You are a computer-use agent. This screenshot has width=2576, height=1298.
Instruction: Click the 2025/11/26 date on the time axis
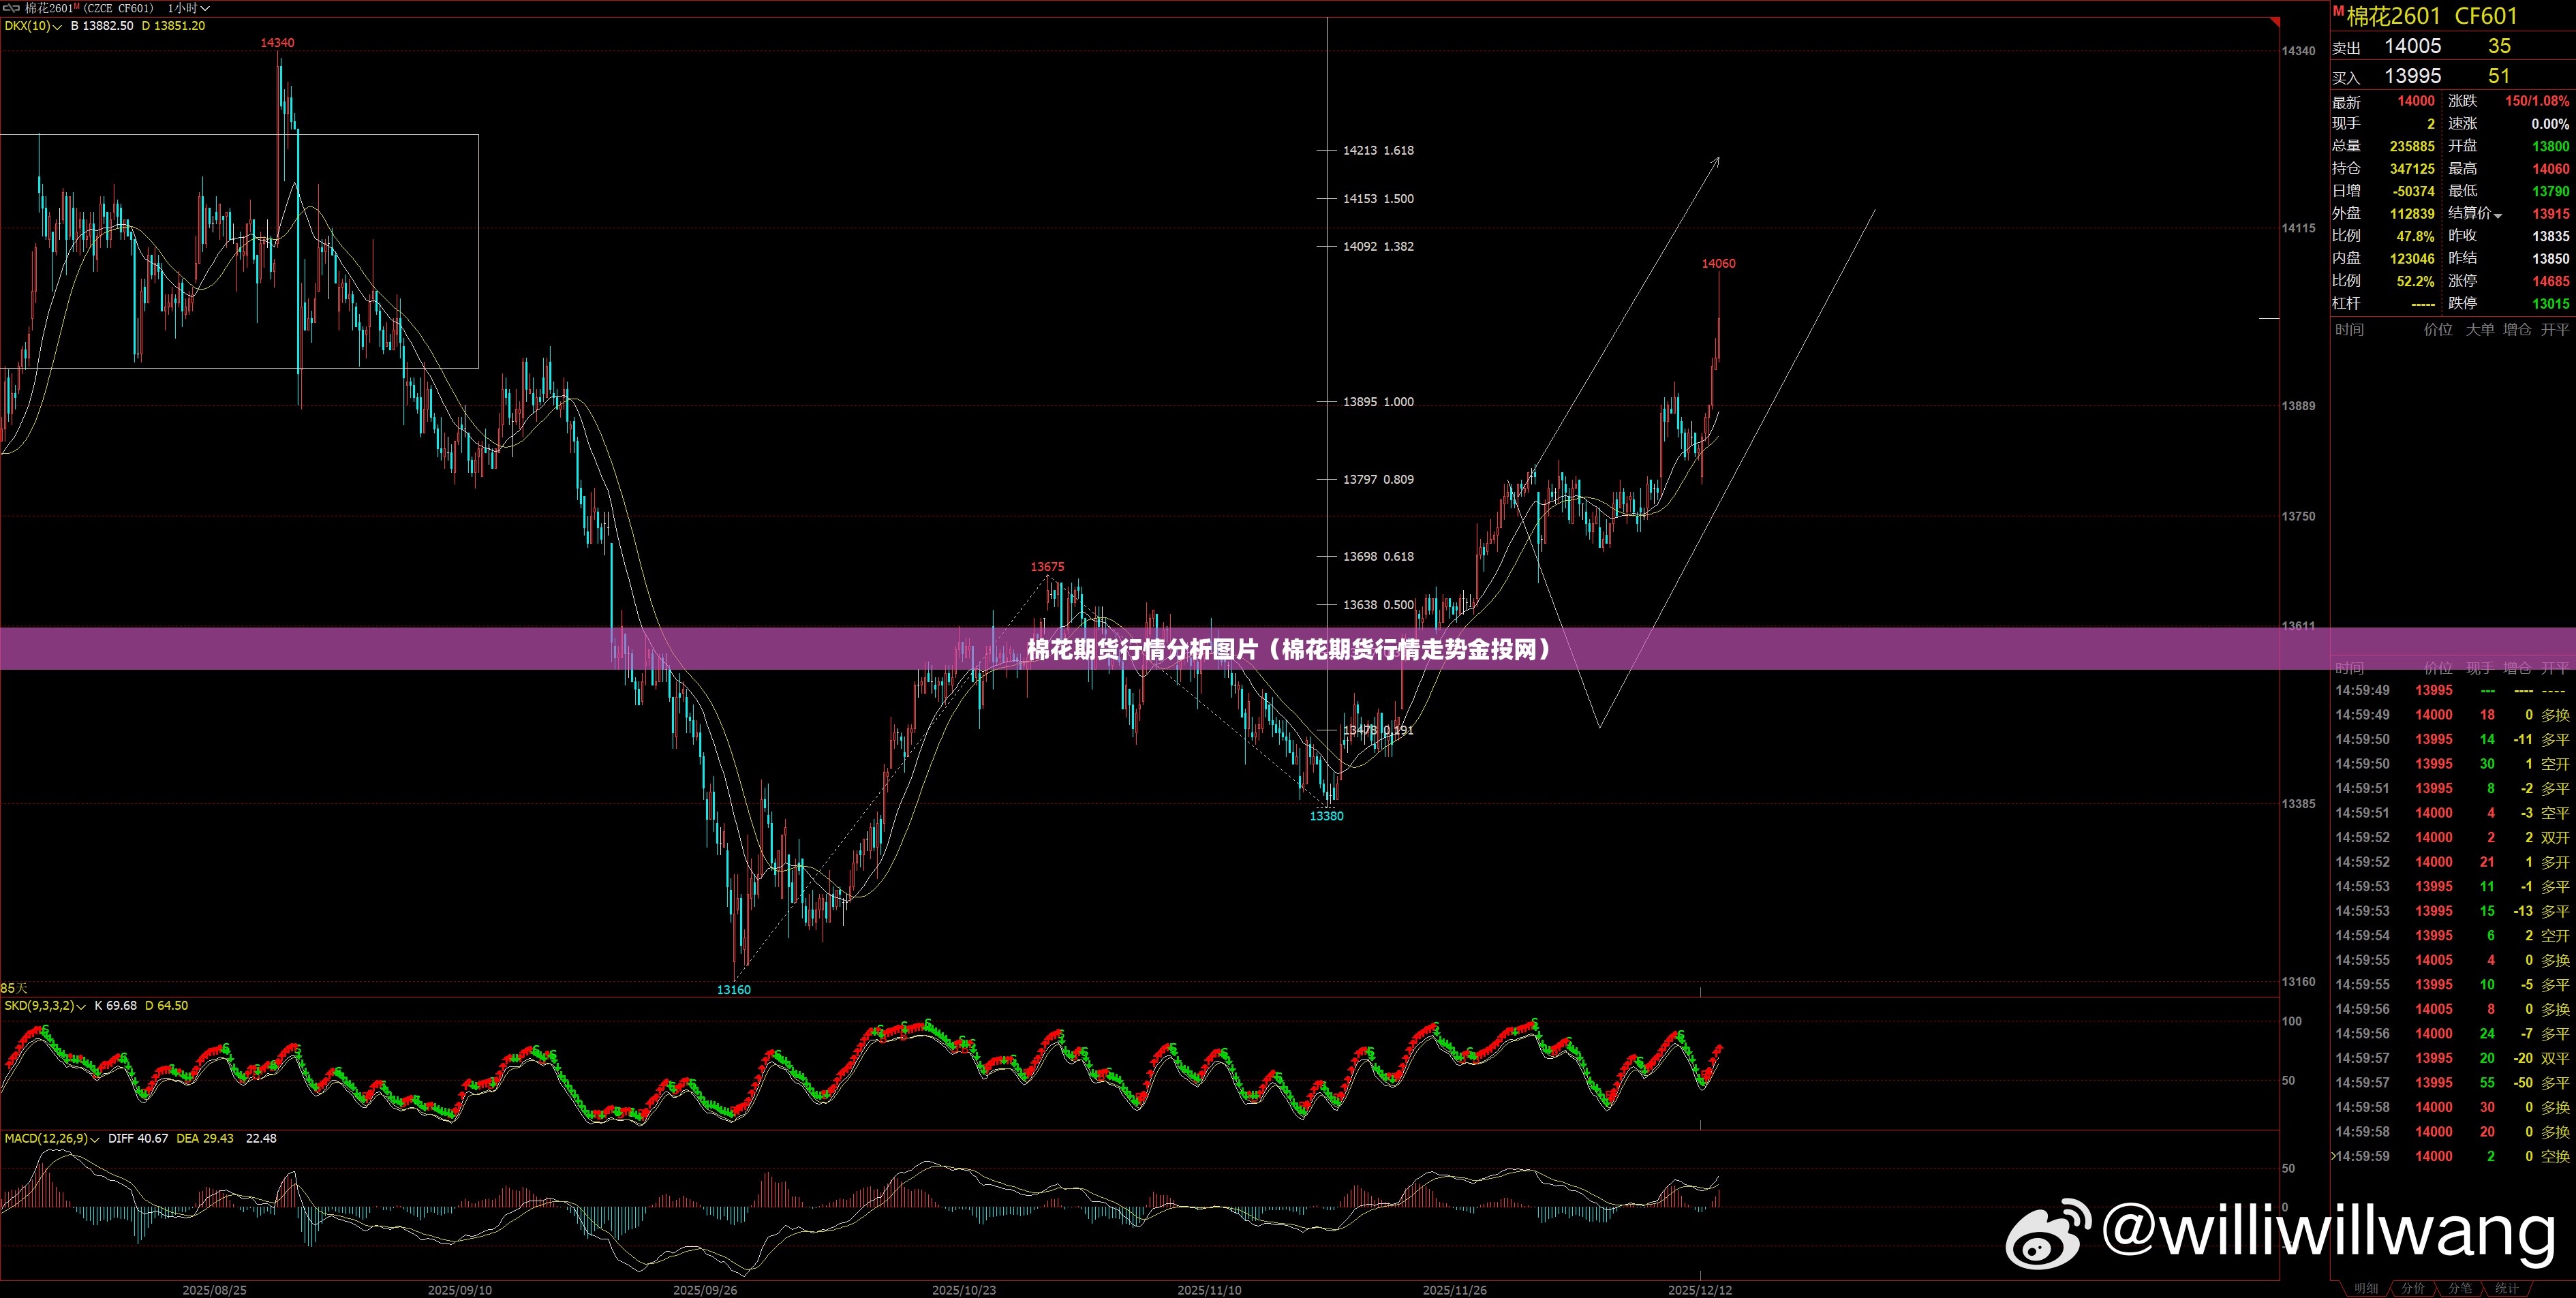click(1454, 1290)
